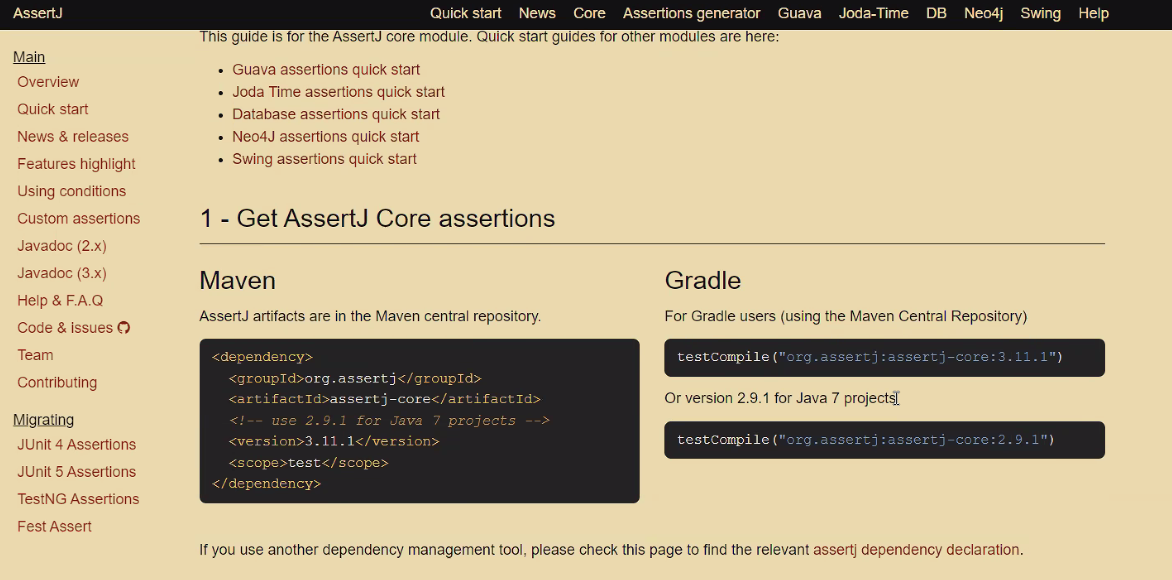
Task: Click 'AssertJ artifacts are in the Maven central repository' text
Action: coord(370,316)
